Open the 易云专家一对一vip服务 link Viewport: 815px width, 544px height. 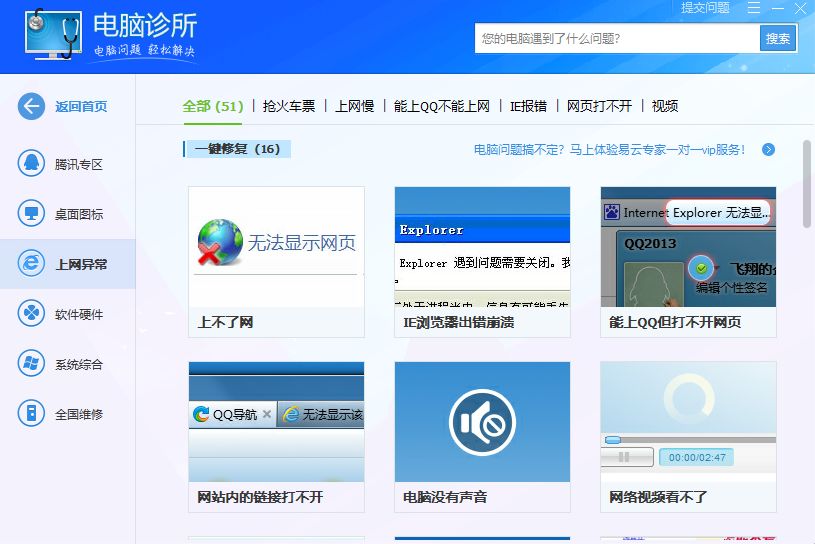[610, 150]
